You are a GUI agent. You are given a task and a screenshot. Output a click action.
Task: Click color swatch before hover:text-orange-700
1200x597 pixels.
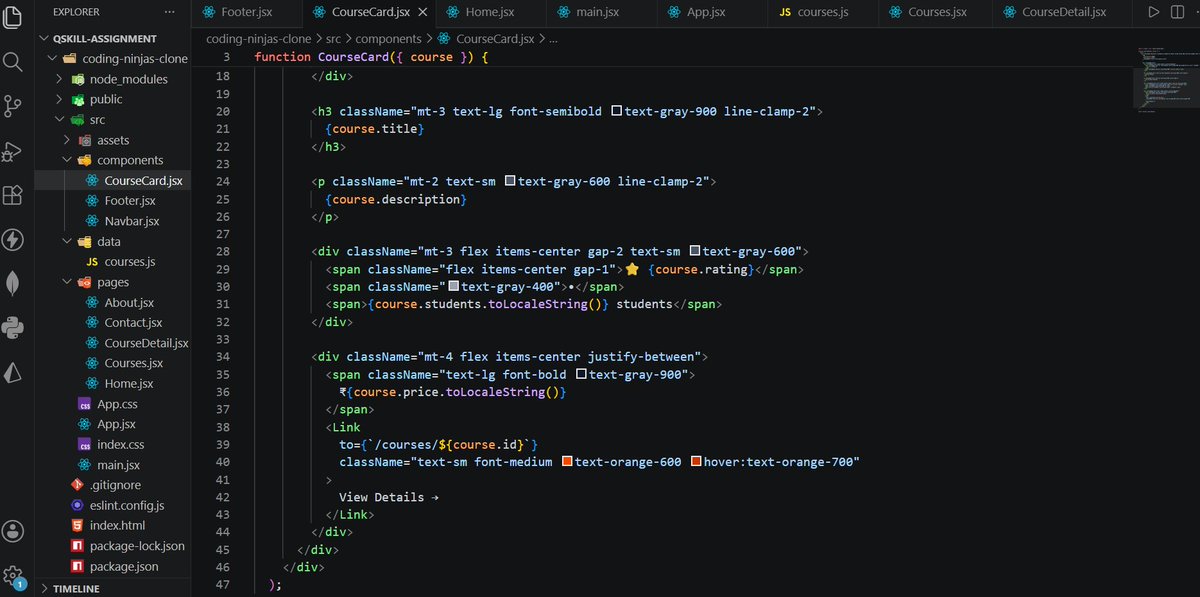pyautogui.click(x=696, y=461)
